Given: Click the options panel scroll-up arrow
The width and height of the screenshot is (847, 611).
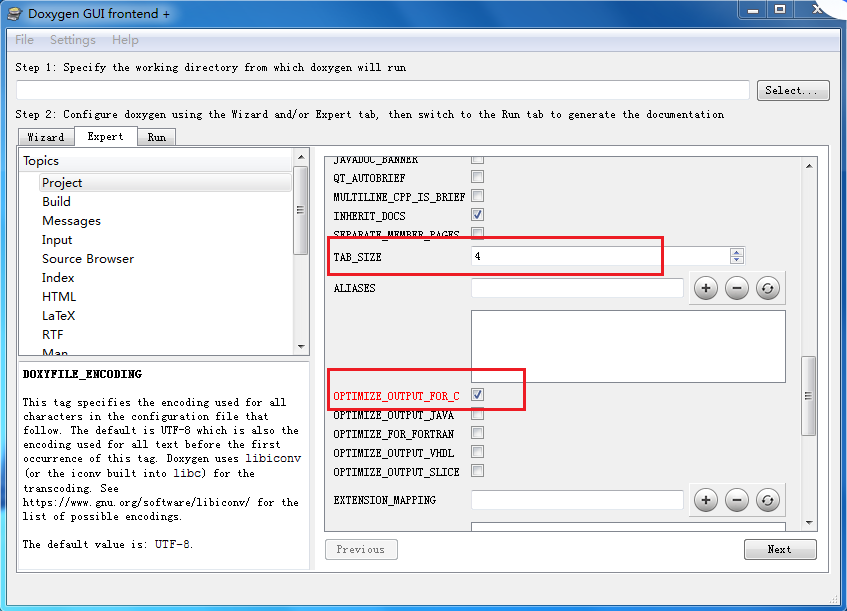Looking at the screenshot, I should [809, 166].
